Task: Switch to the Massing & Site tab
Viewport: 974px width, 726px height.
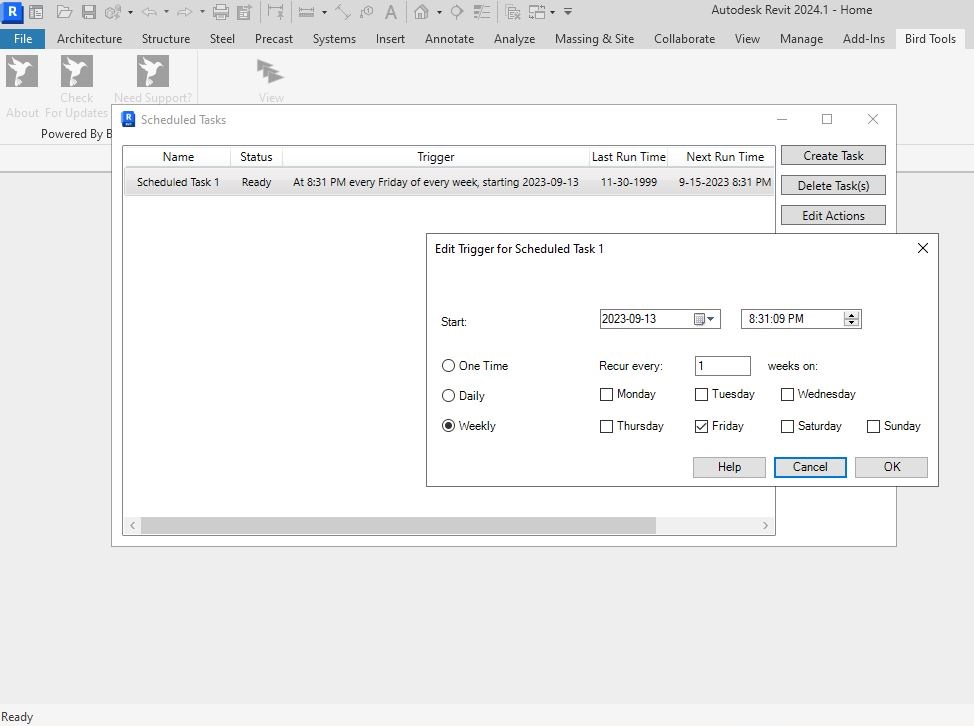Action: [594, 39]
